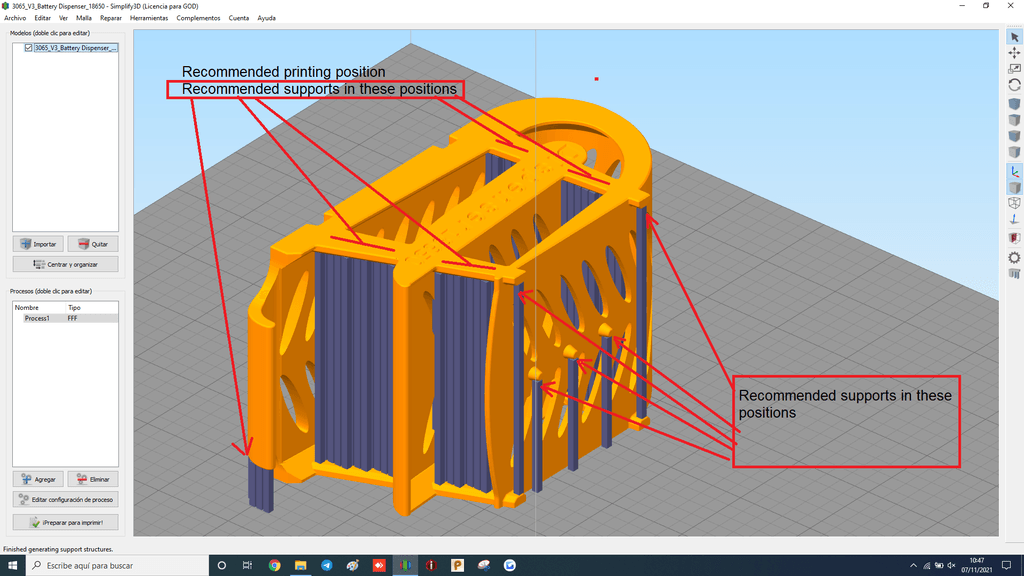The width and height of the screenshot is (1024, 576).
Task: Open the Cuenta menu
Action: coord(239,18)
